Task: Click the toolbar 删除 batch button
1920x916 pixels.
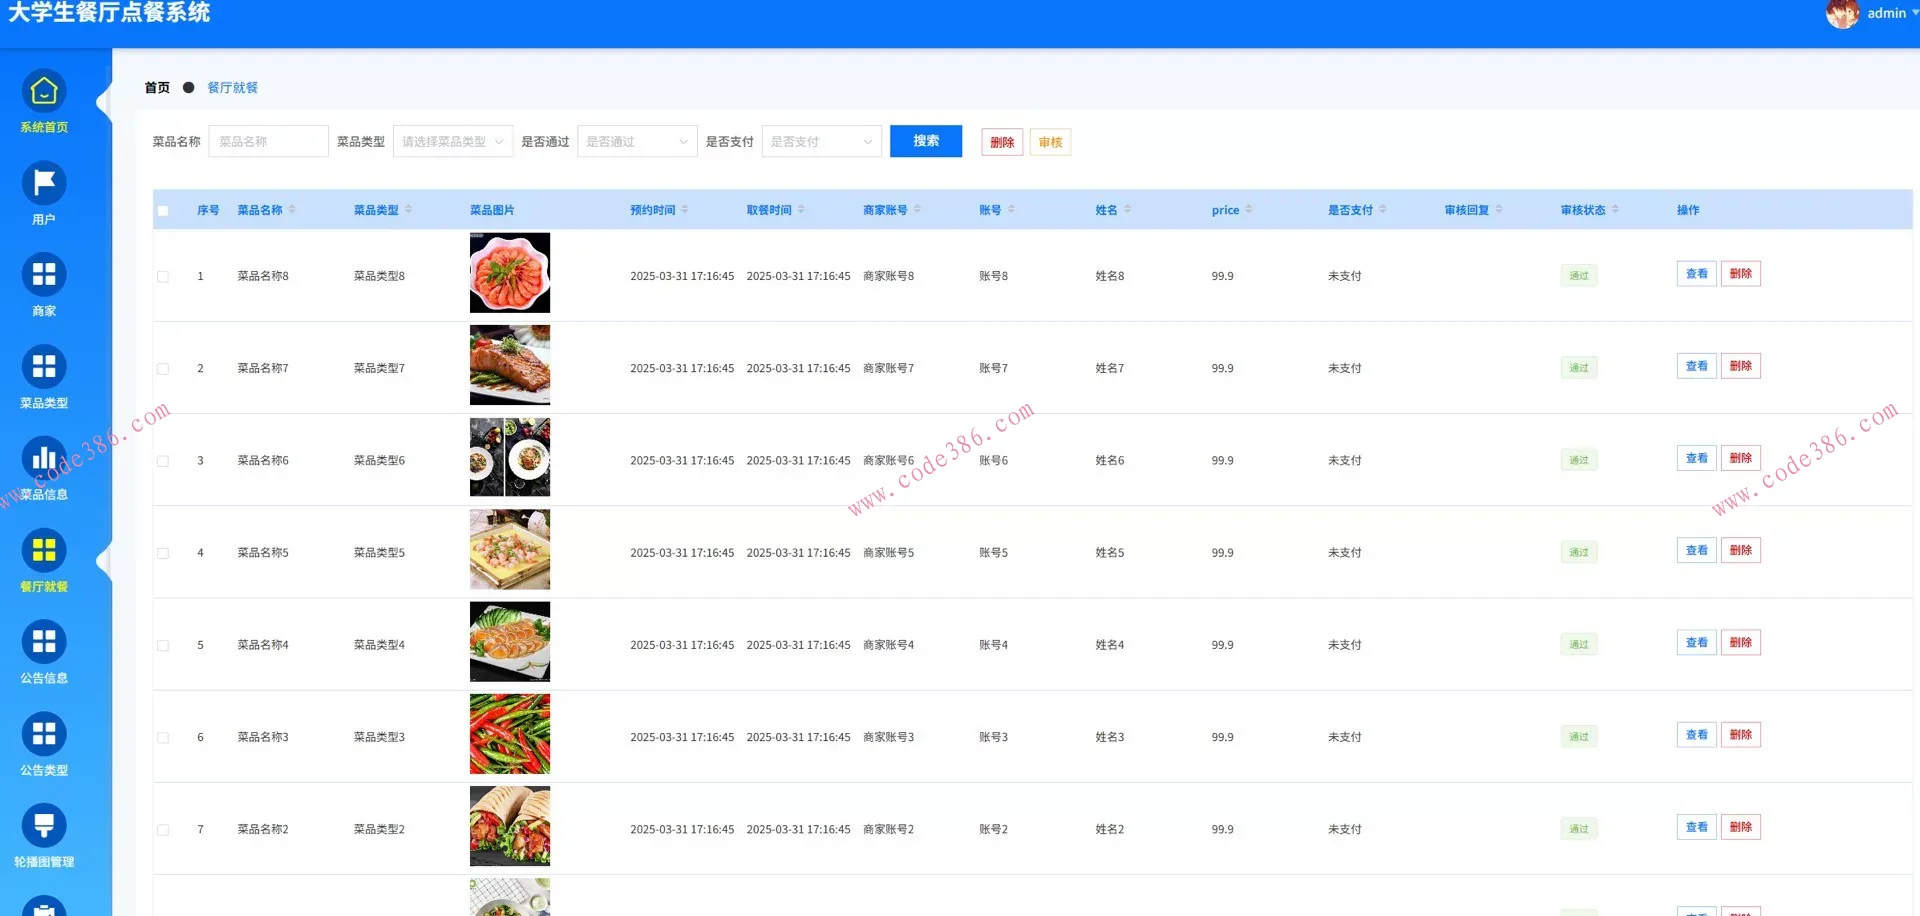Action: pyautogui.click(x=1002, y=142)
